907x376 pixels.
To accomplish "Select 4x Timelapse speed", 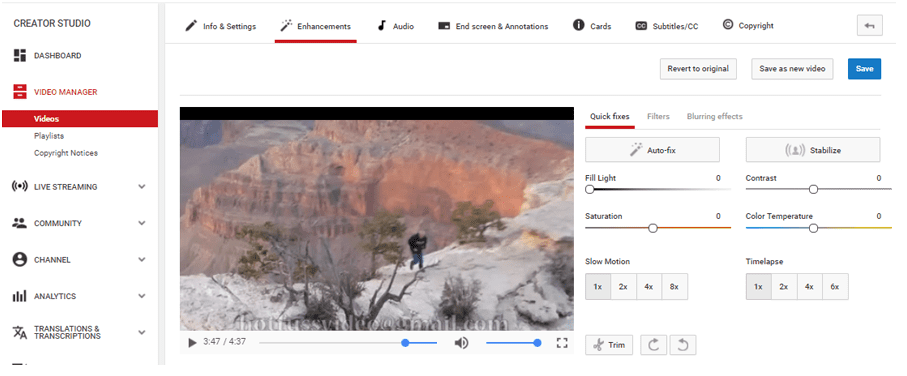I will (809, 286).
